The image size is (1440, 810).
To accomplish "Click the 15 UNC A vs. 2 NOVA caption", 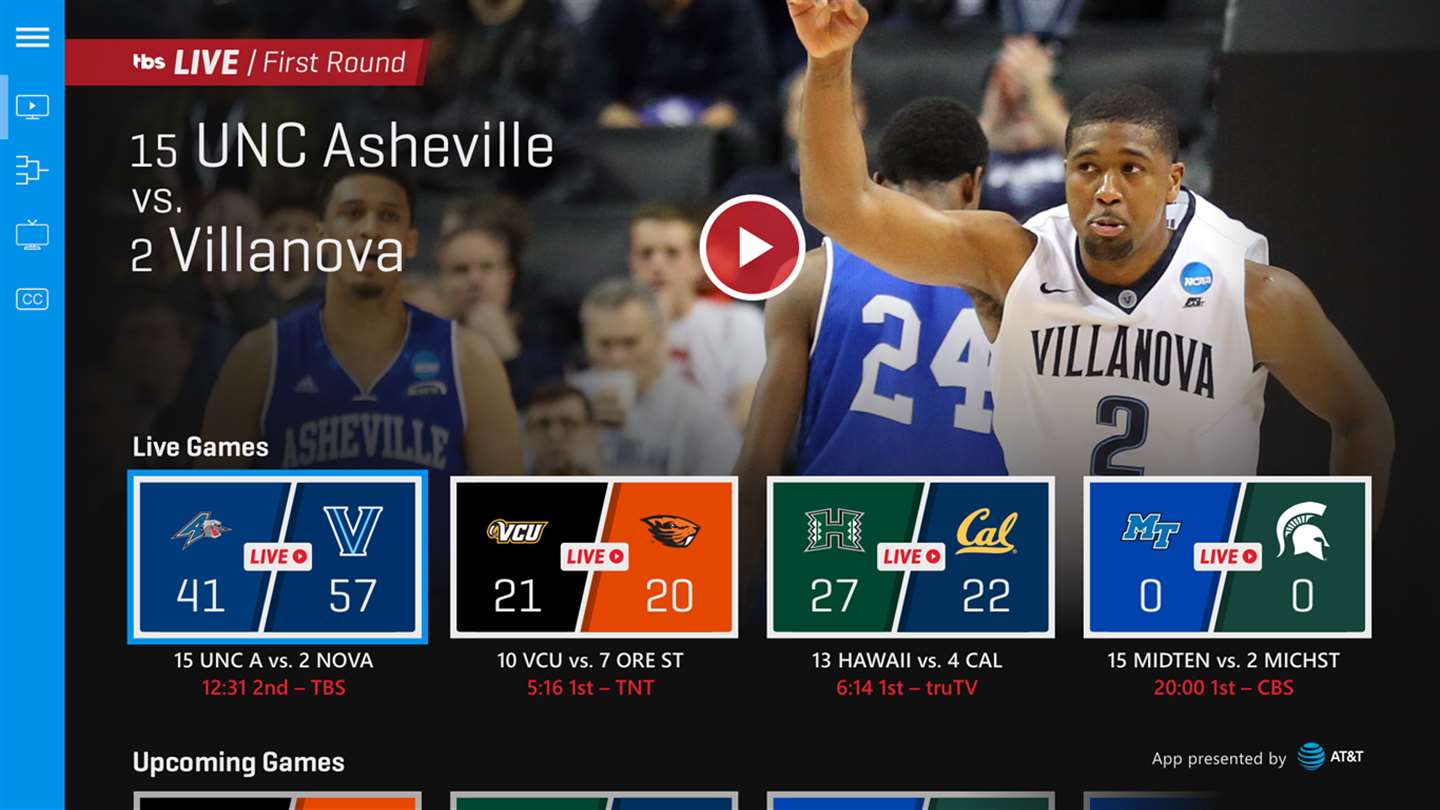I will point(273,660).
